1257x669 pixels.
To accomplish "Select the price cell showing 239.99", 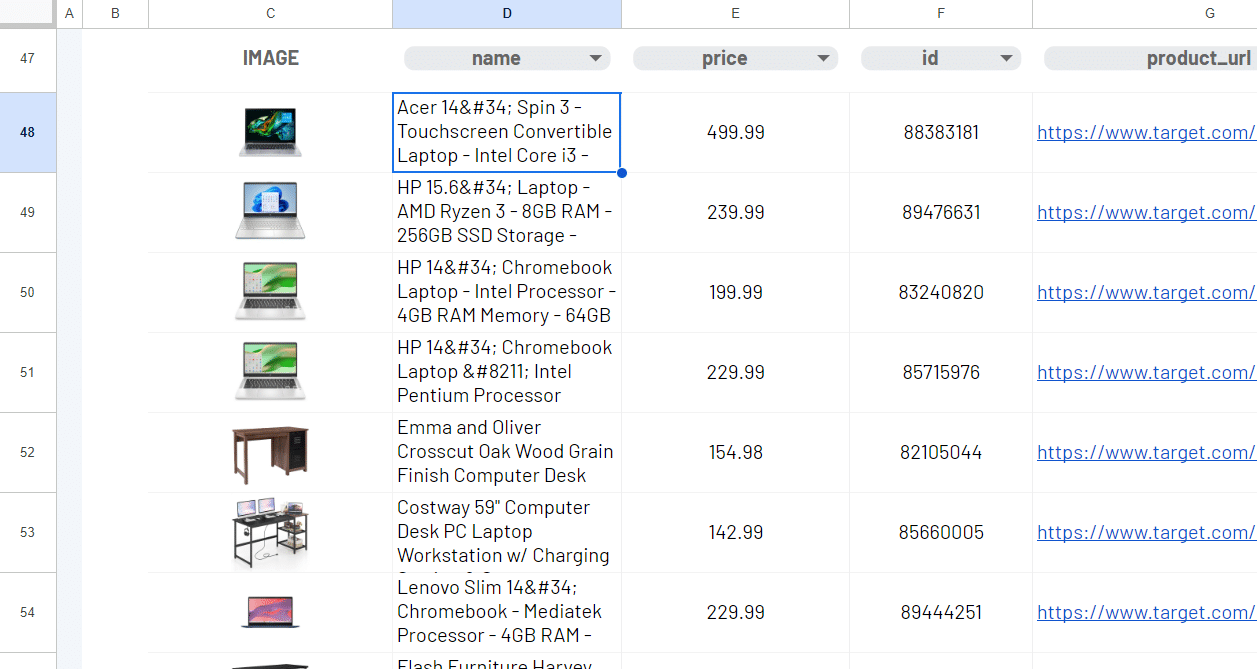I will [735, 212].
